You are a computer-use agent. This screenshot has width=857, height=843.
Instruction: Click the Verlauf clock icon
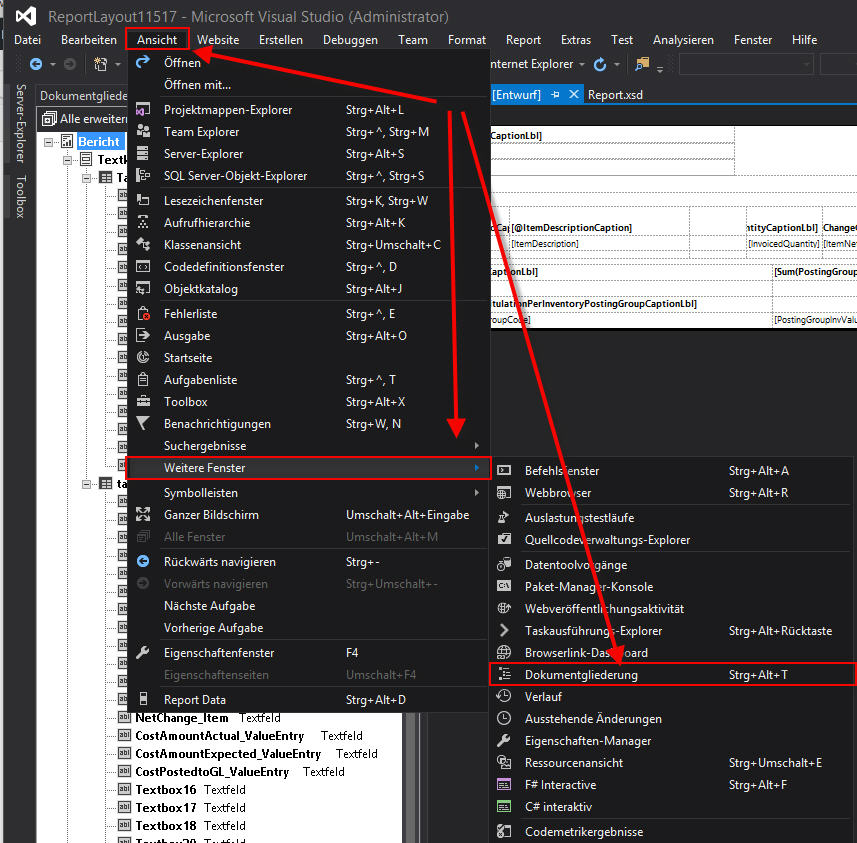pos(504,696)
